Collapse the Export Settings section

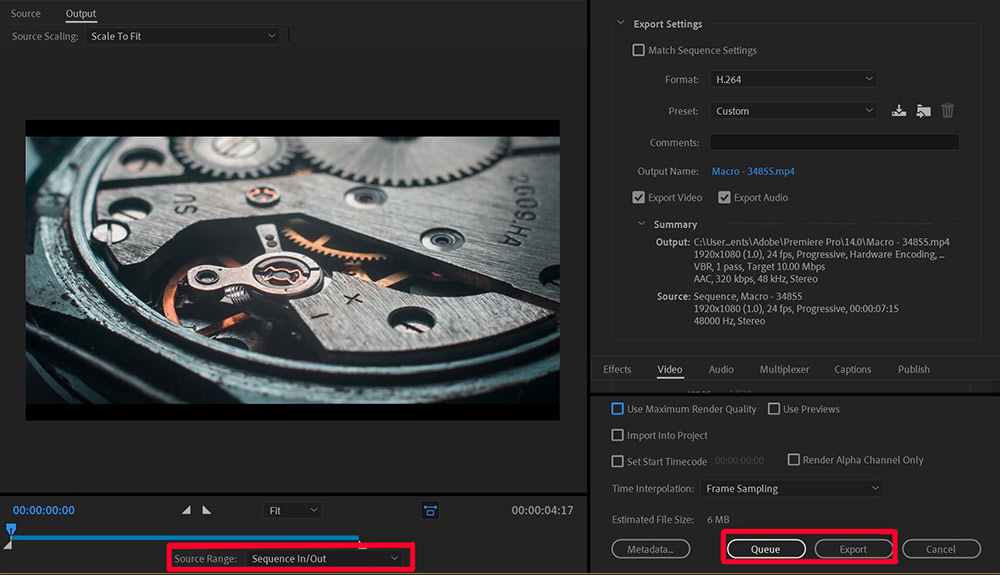coord(620,23)
